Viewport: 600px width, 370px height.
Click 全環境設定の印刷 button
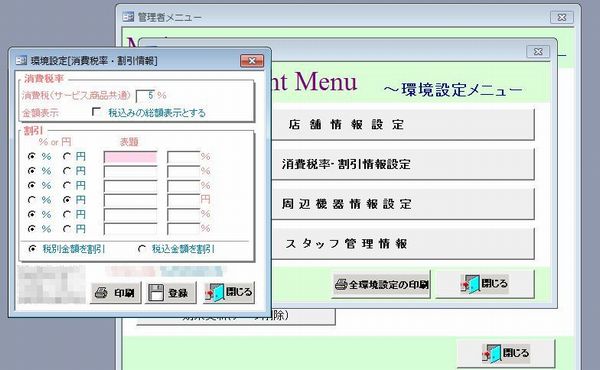[x=381, y=284]
